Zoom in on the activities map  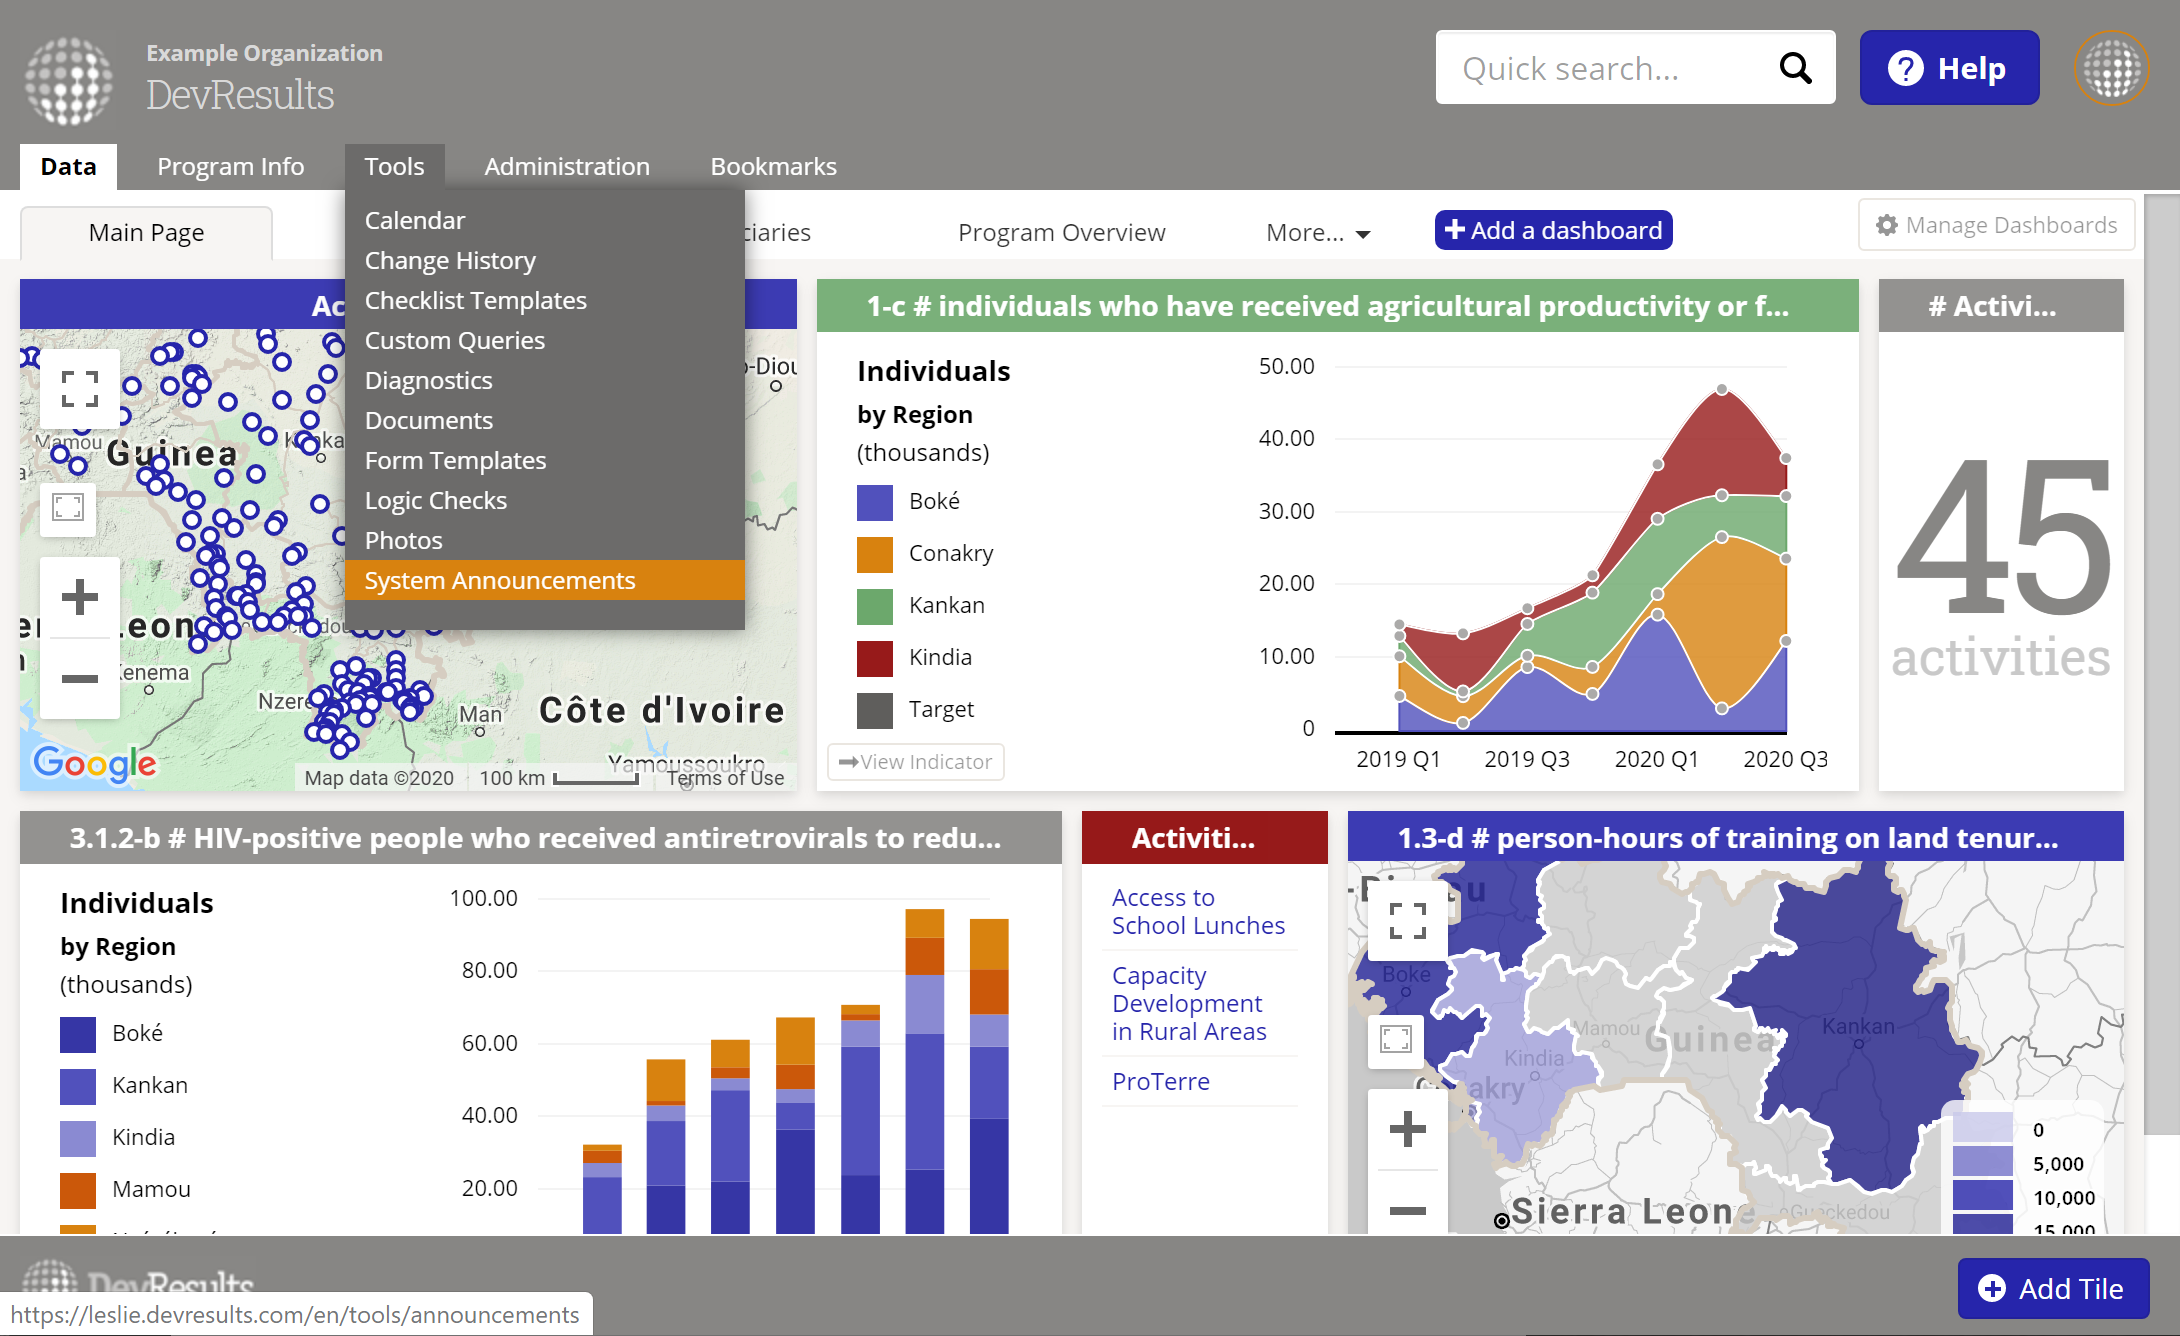[80, 598]
